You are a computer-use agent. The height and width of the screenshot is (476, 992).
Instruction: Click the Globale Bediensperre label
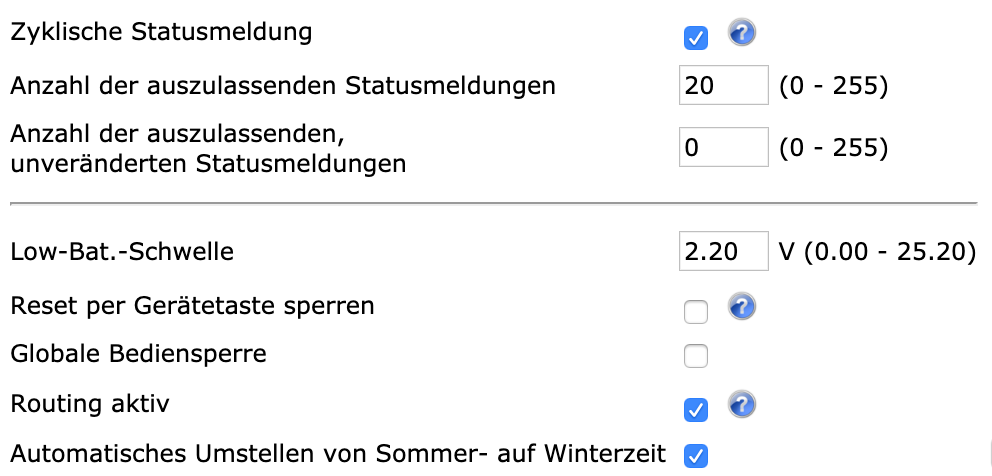point(138,354)
